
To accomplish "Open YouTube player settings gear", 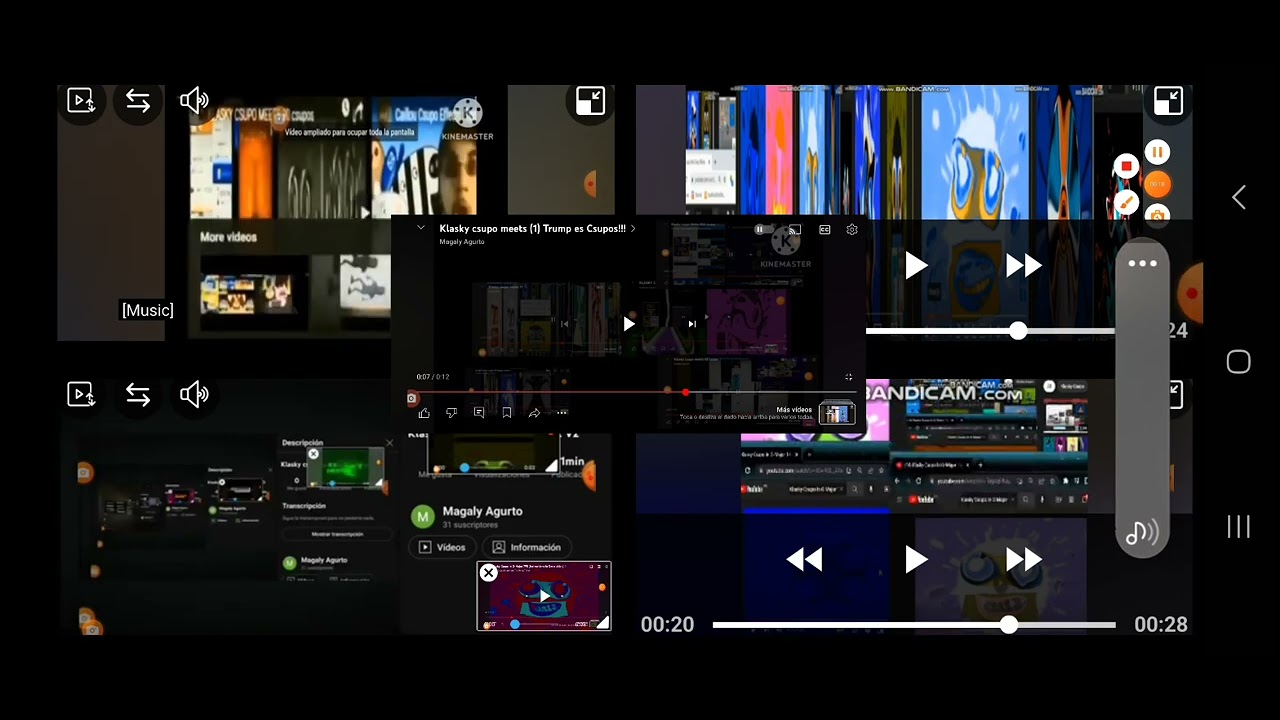I will [x=852, y=229].
